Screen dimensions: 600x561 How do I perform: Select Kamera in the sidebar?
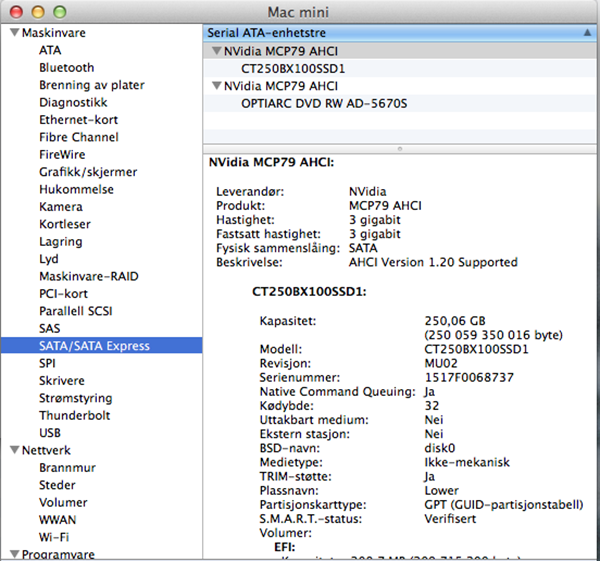[x=60, y=207]
